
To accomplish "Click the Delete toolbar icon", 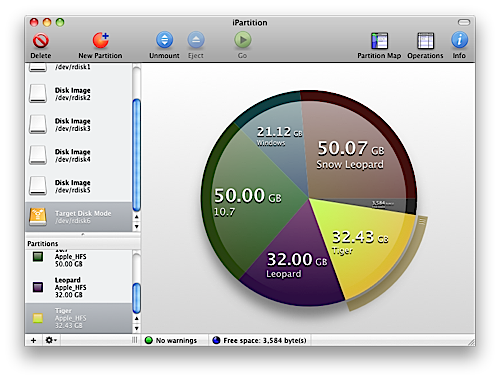I will click(41, 41).
